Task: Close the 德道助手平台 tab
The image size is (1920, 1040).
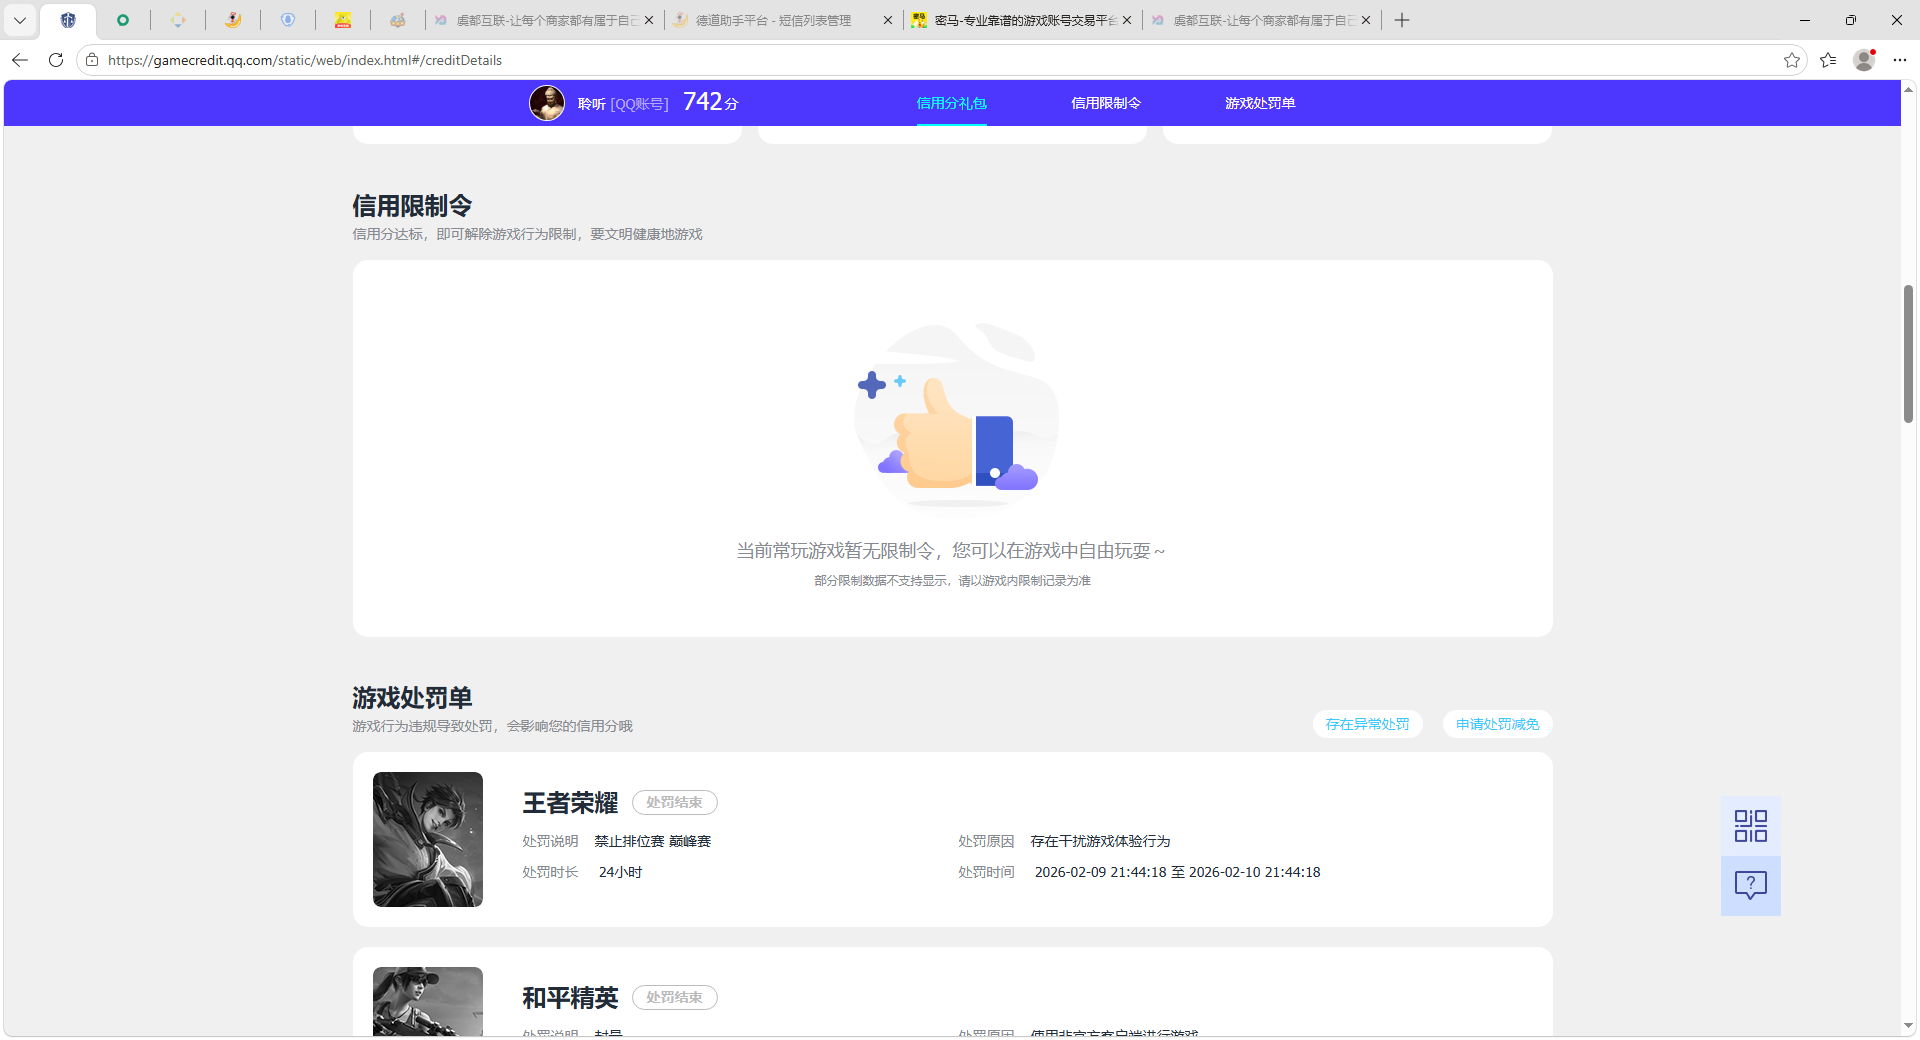Action: 888,20
